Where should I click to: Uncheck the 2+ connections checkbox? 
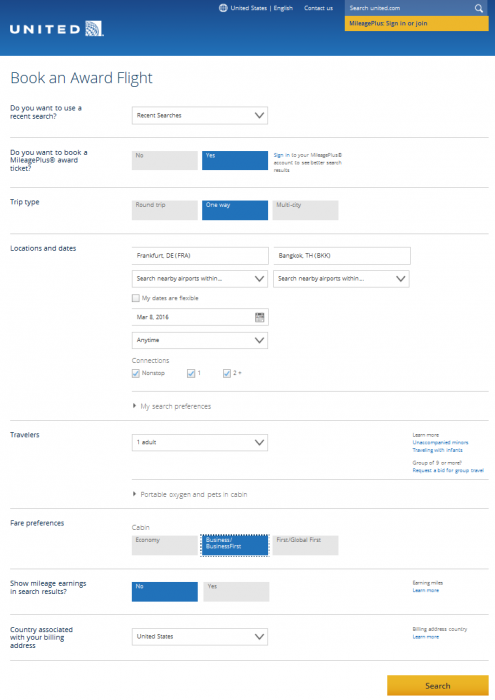[227, 373]
